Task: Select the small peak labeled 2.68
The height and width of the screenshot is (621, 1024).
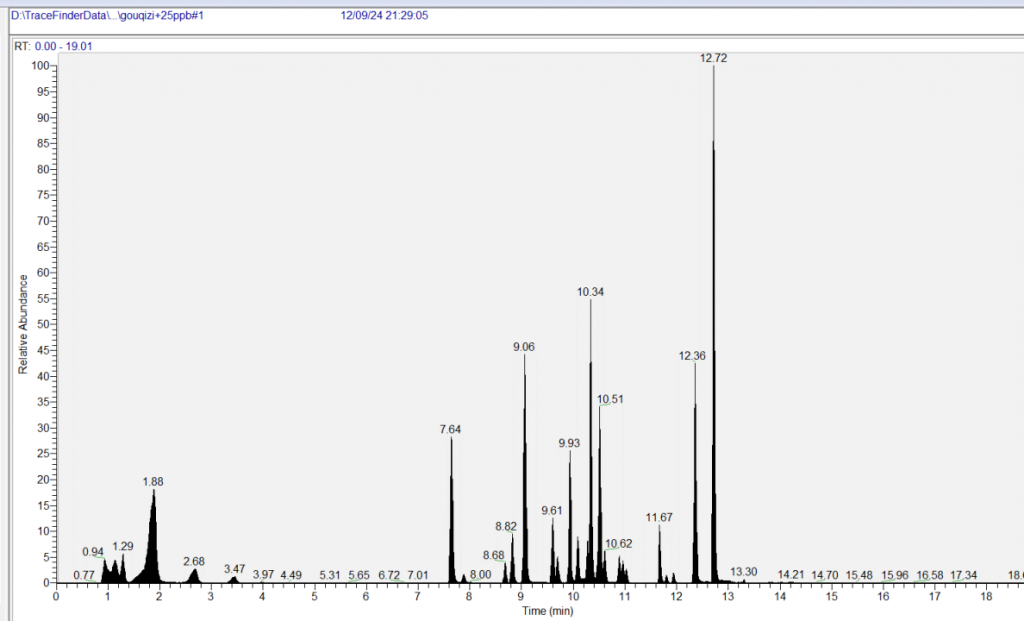Action: point(193,562)
